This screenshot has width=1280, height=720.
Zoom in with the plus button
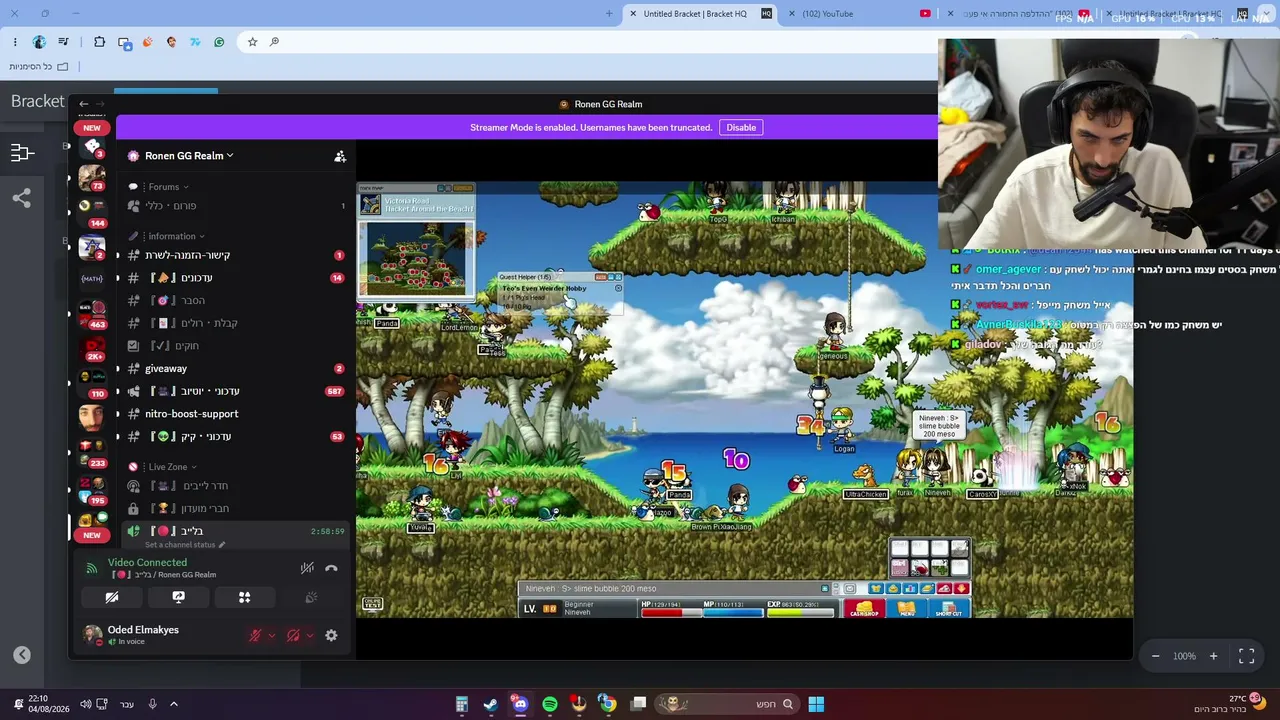[x=1213, y=656]
